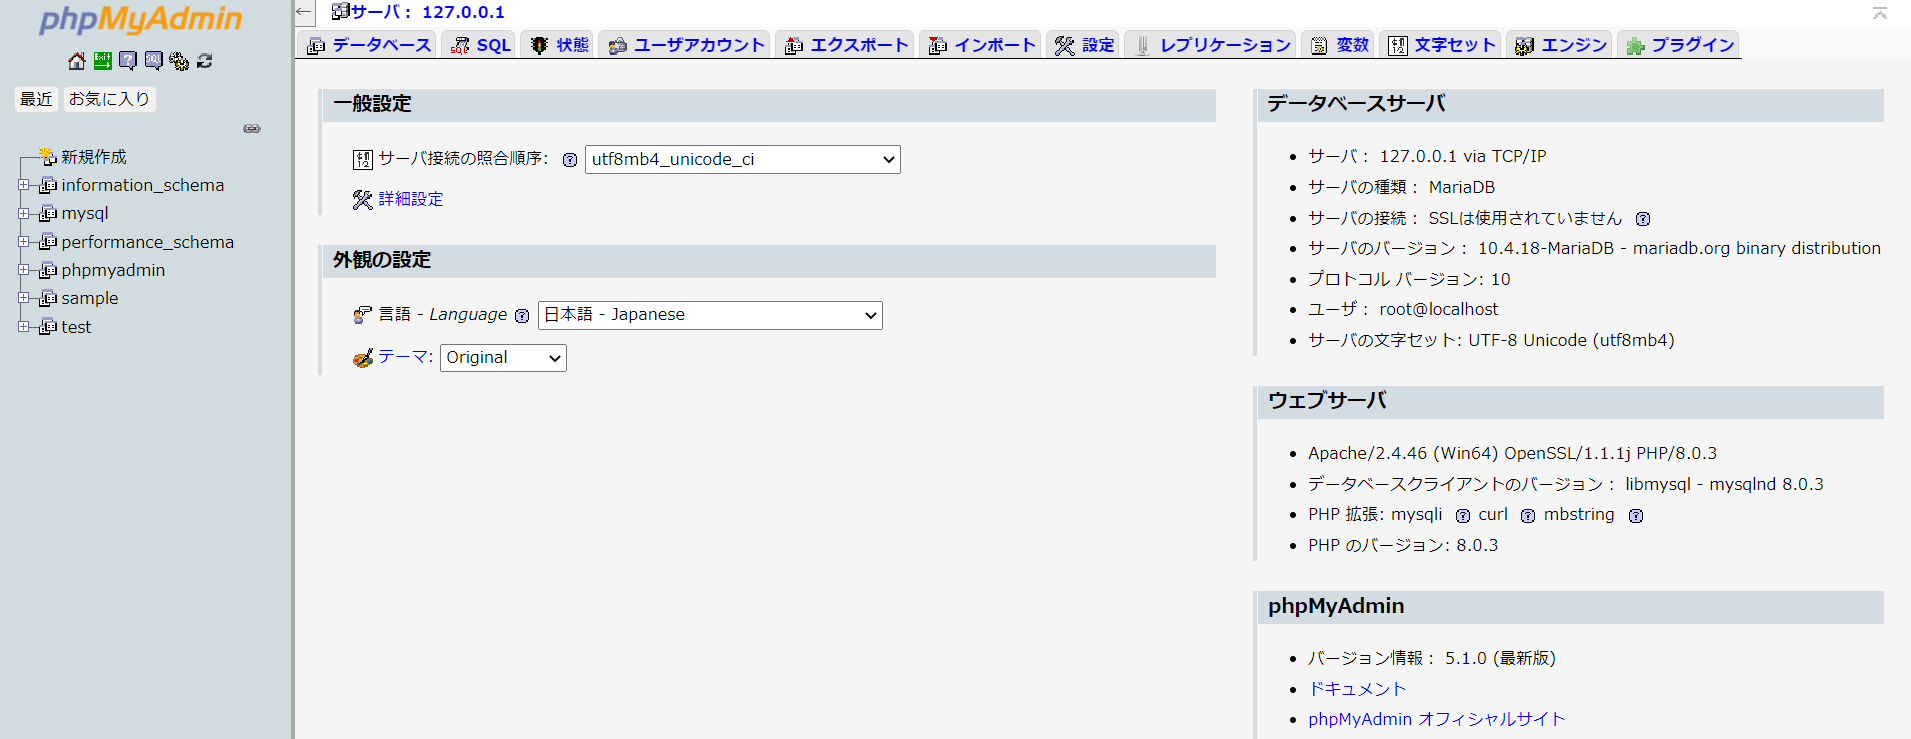Open the Original theme dropdown

click(503, 358)
